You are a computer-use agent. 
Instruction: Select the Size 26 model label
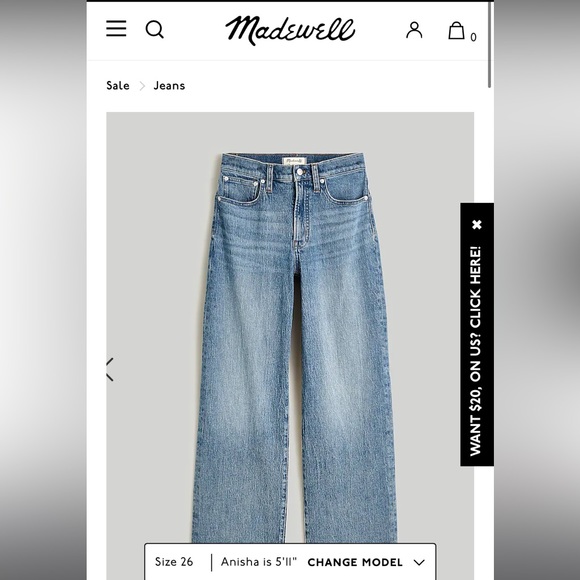(174, 562)
